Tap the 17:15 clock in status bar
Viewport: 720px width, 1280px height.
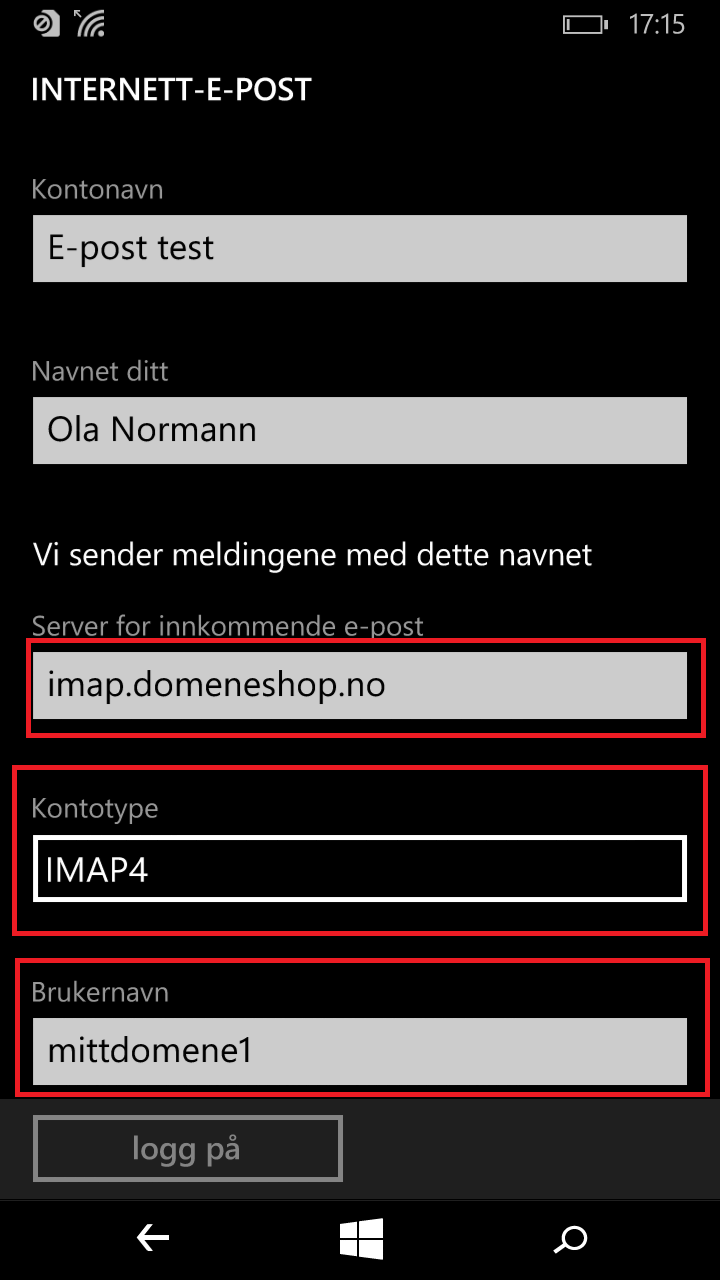point(656,24)
